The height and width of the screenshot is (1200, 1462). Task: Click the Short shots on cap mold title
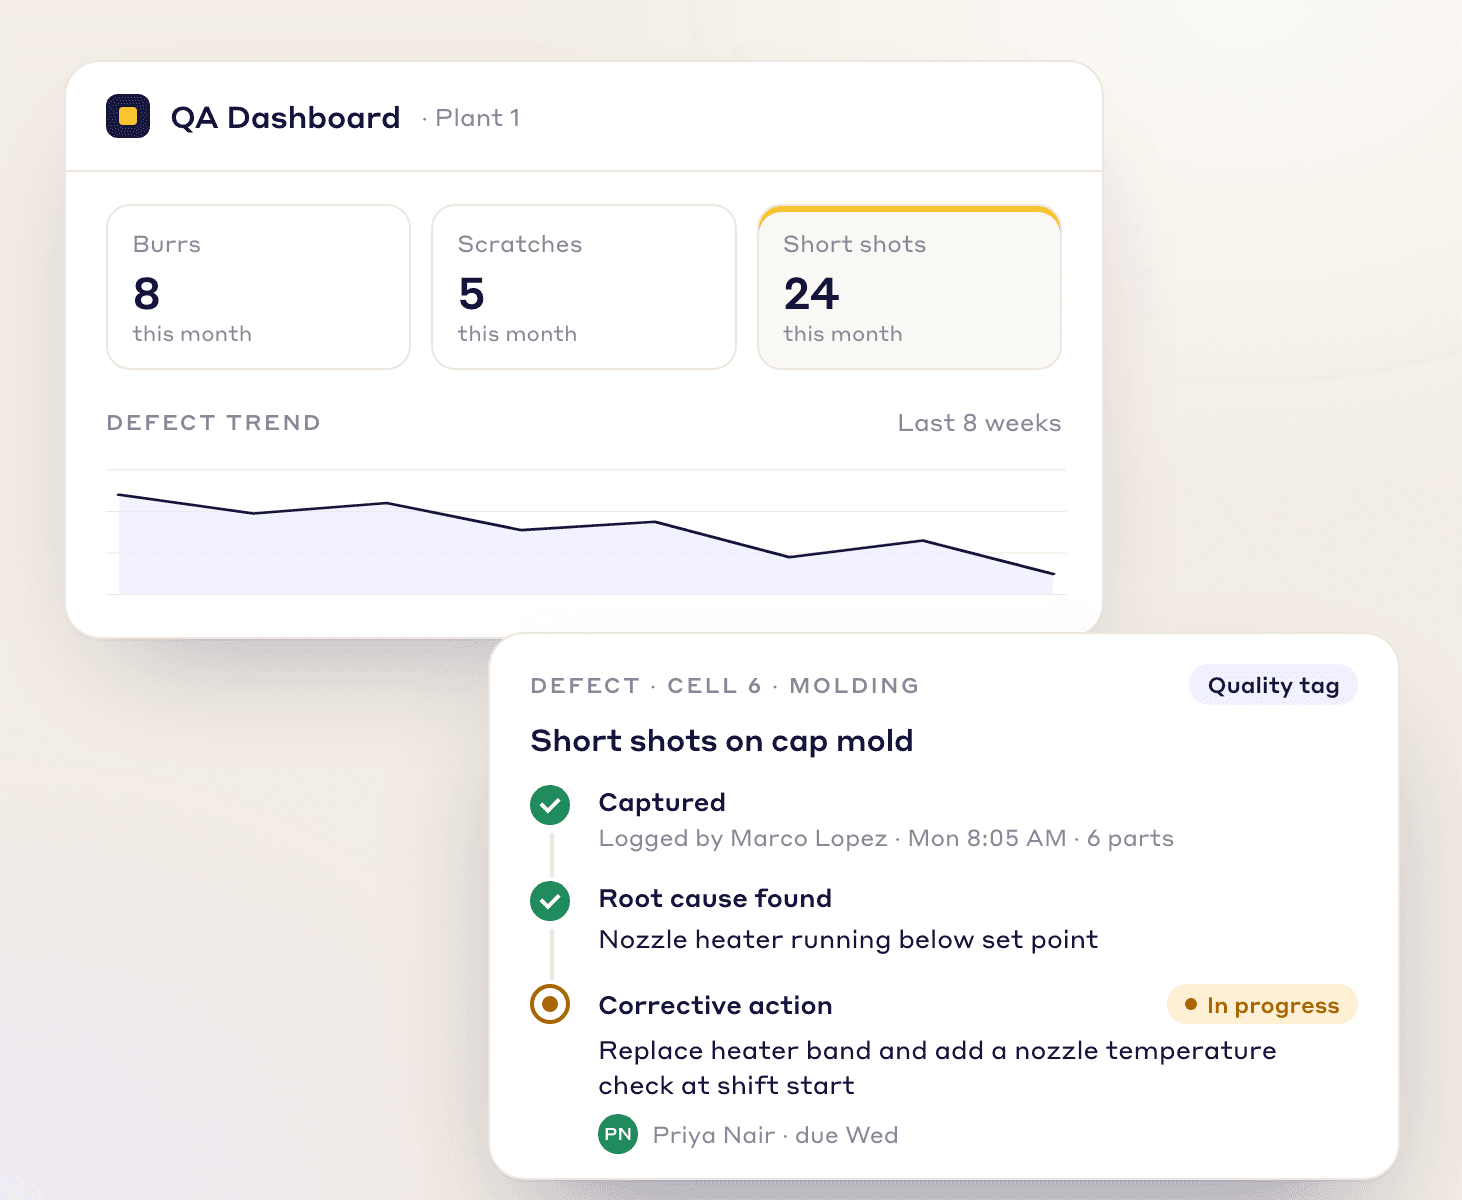point(722,741)
